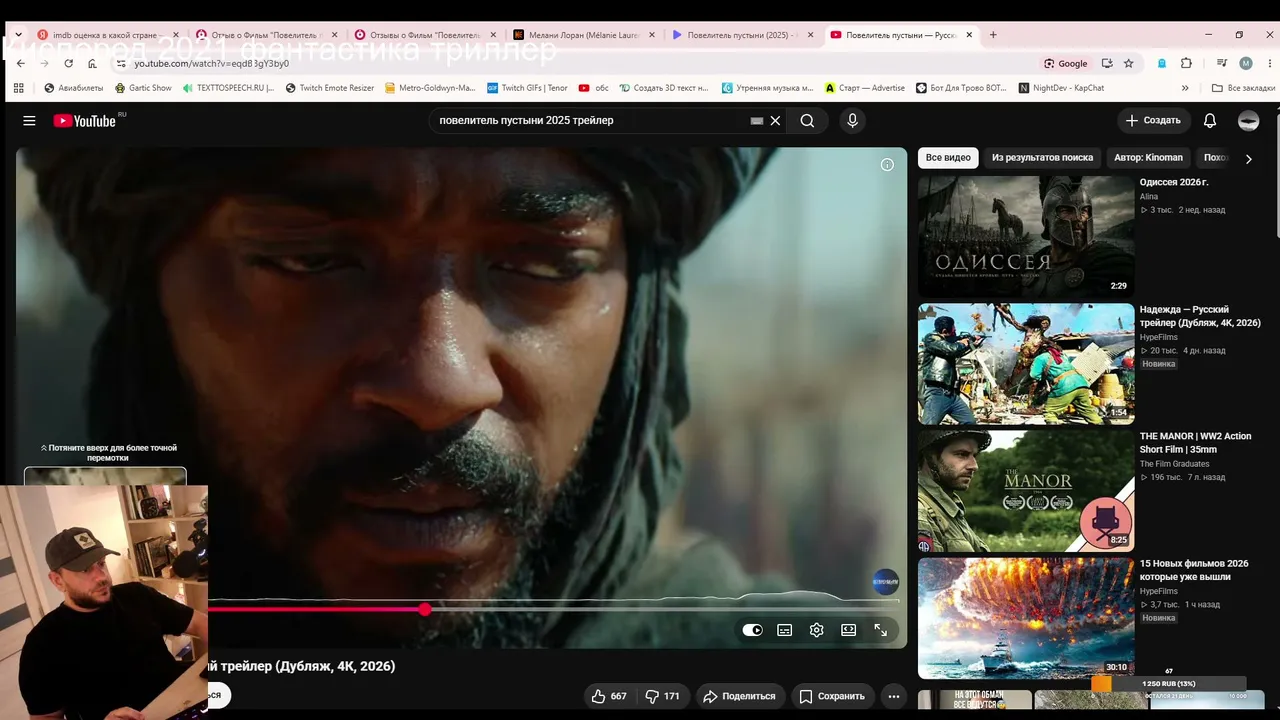Click the "The Film Graduates" channel name
Viewport: 1280px width, 720px height.
(1175, 464)
